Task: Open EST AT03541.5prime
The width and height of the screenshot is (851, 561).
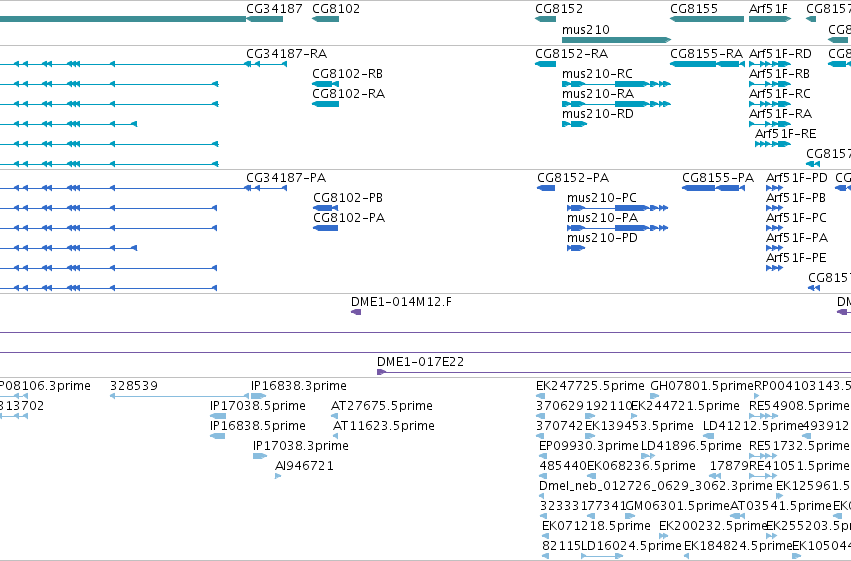Action: (x=780, y=507)
